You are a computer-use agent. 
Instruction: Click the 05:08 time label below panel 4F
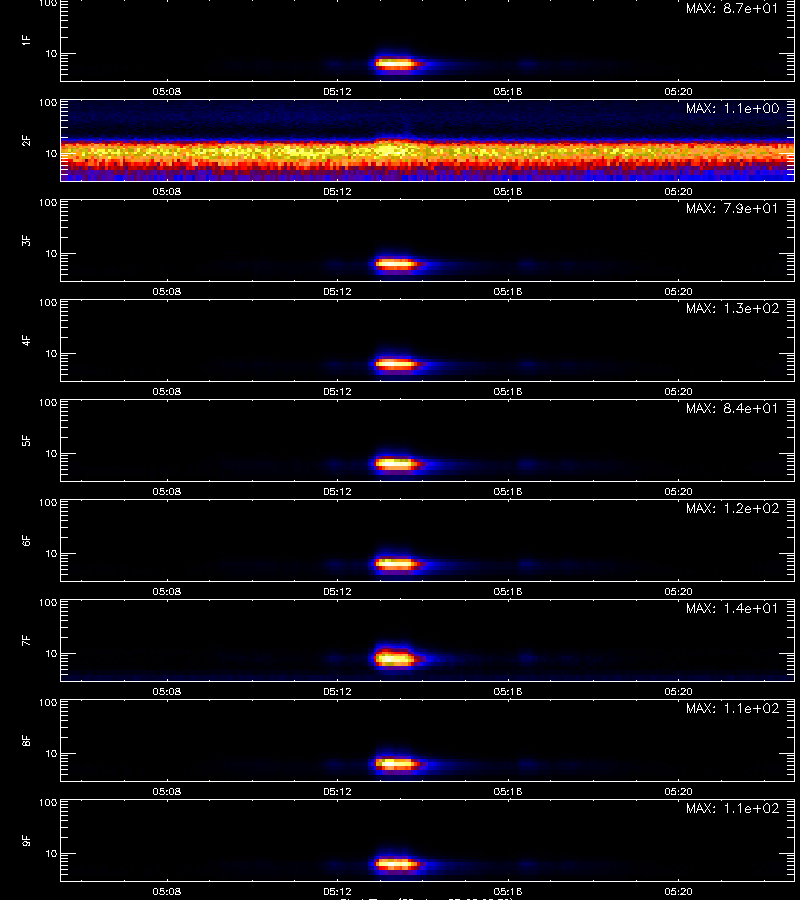click(x=166, y=391)
